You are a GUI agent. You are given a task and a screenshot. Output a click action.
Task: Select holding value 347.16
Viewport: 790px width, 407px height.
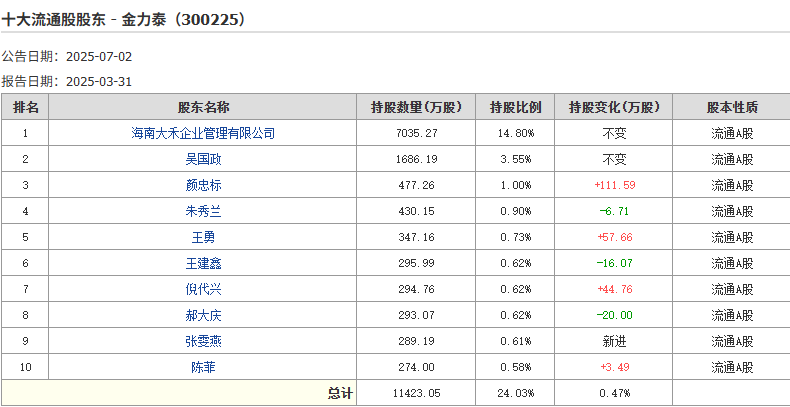point(416,237)
